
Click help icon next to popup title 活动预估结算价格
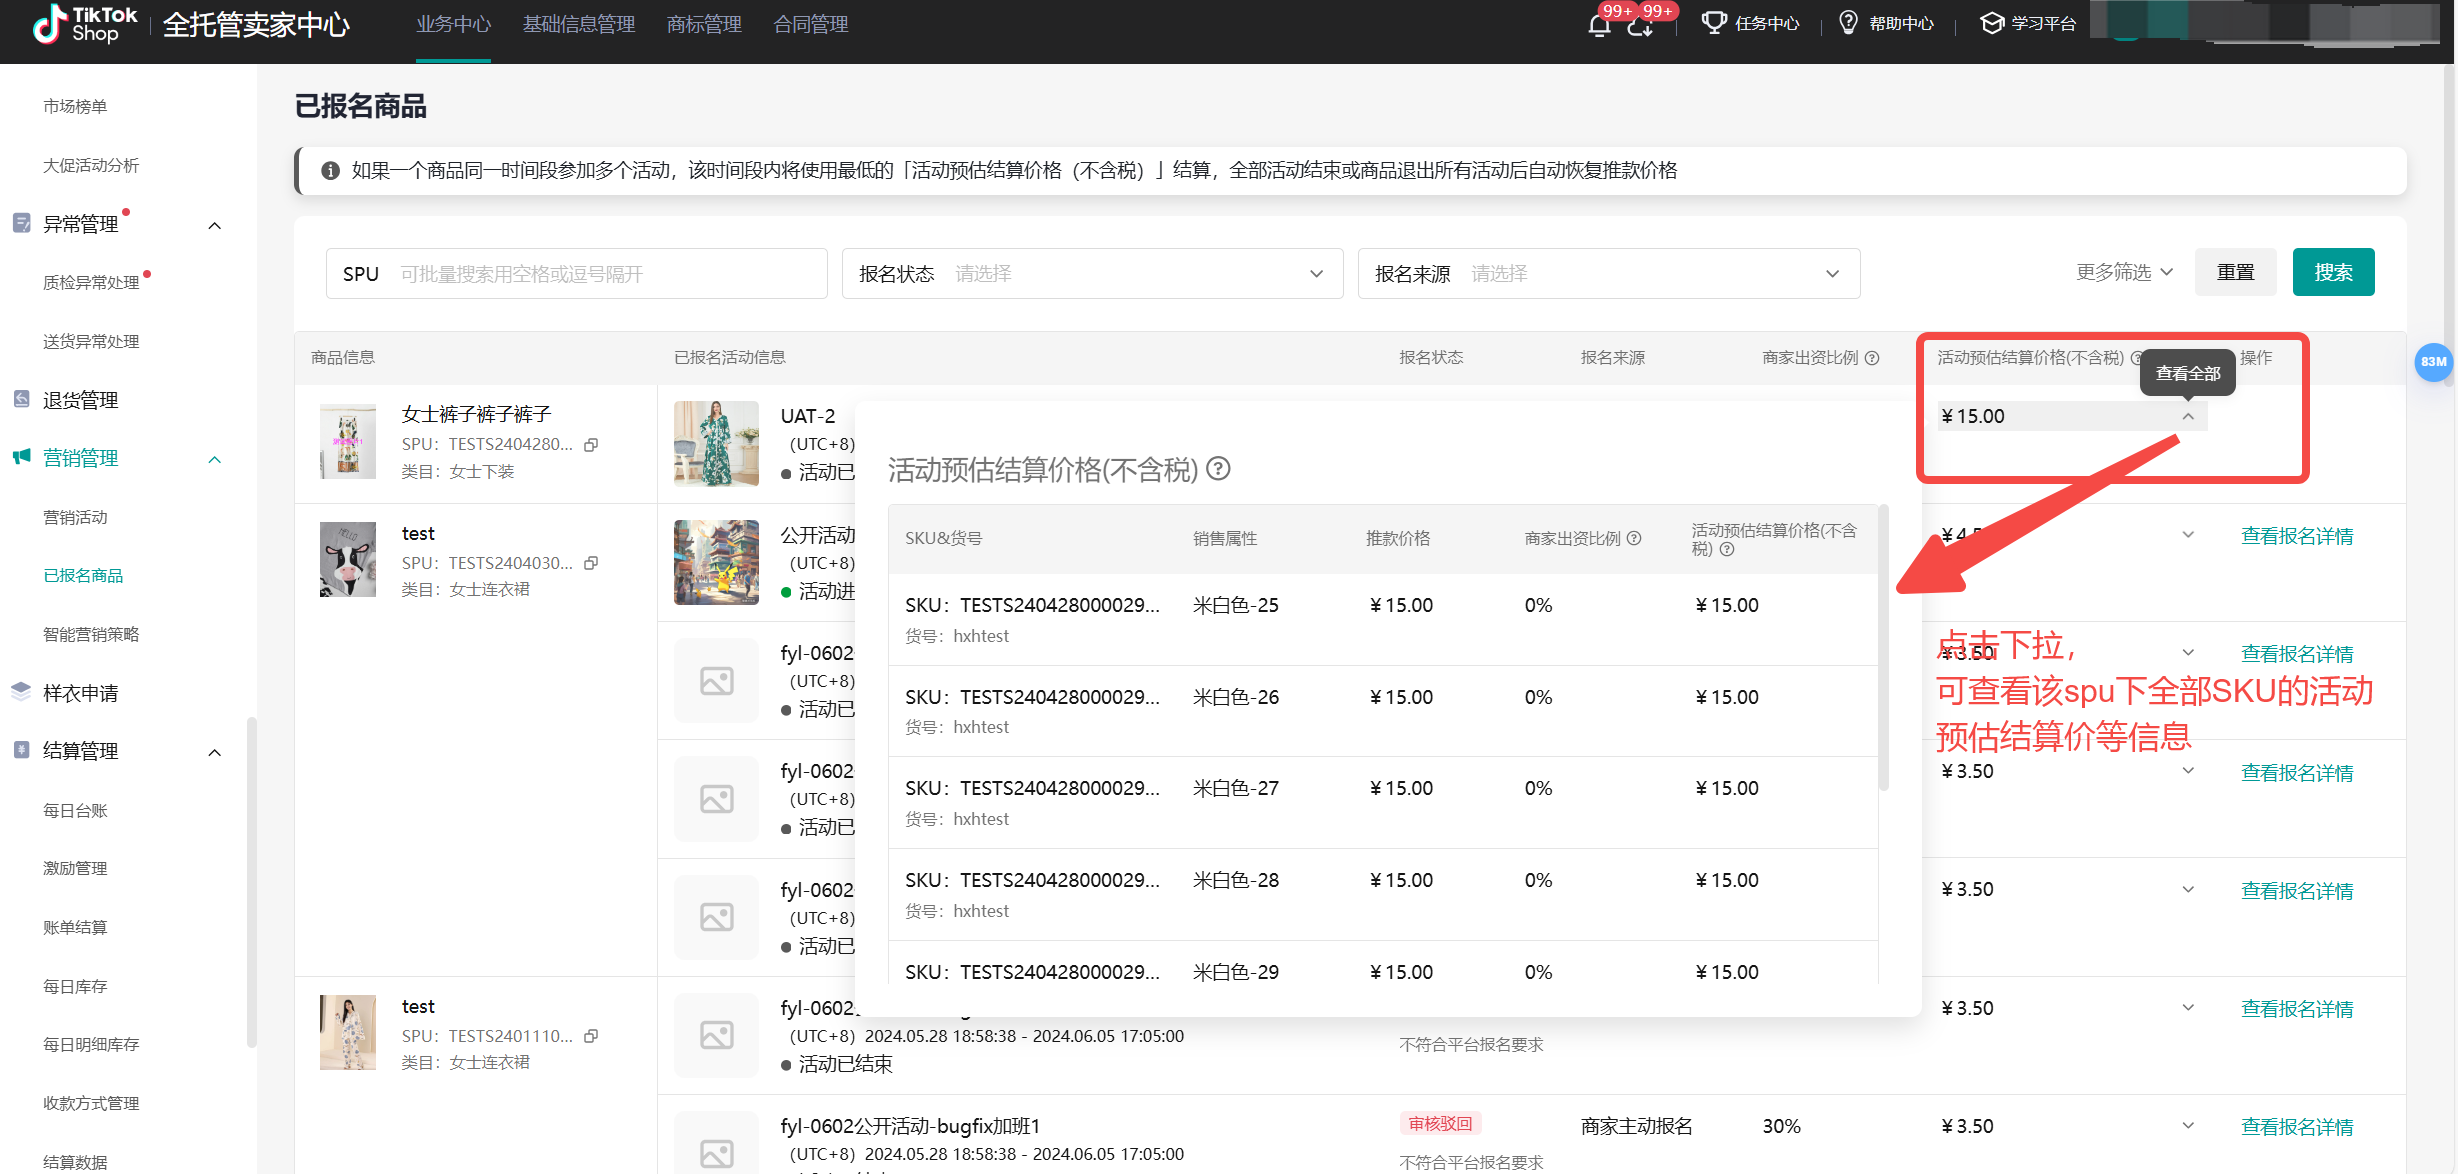pyautogui.click(x=1218, y=468)
